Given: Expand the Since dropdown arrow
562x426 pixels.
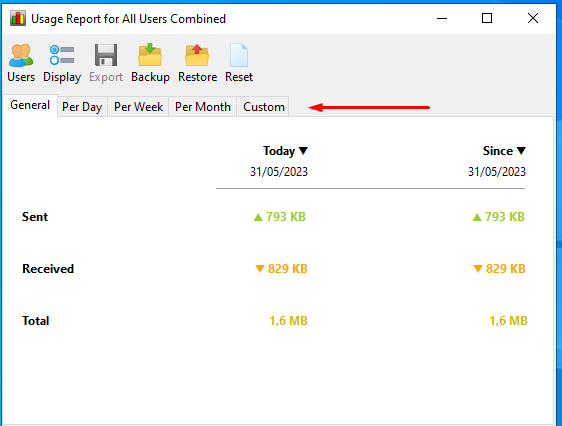Looking at the screenshot, I should click(521, 151).
